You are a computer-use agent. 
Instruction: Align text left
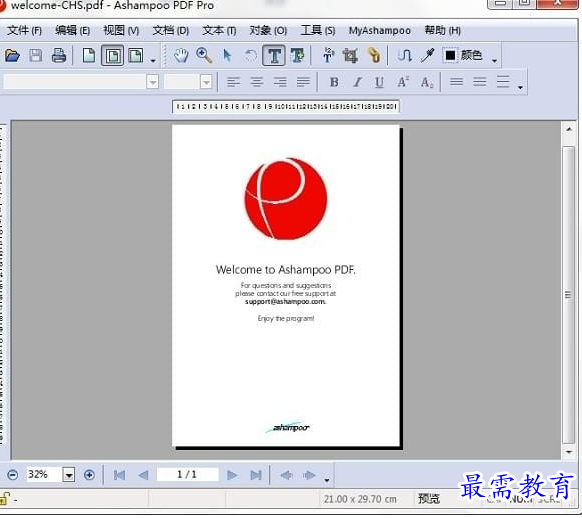(233, 82)
